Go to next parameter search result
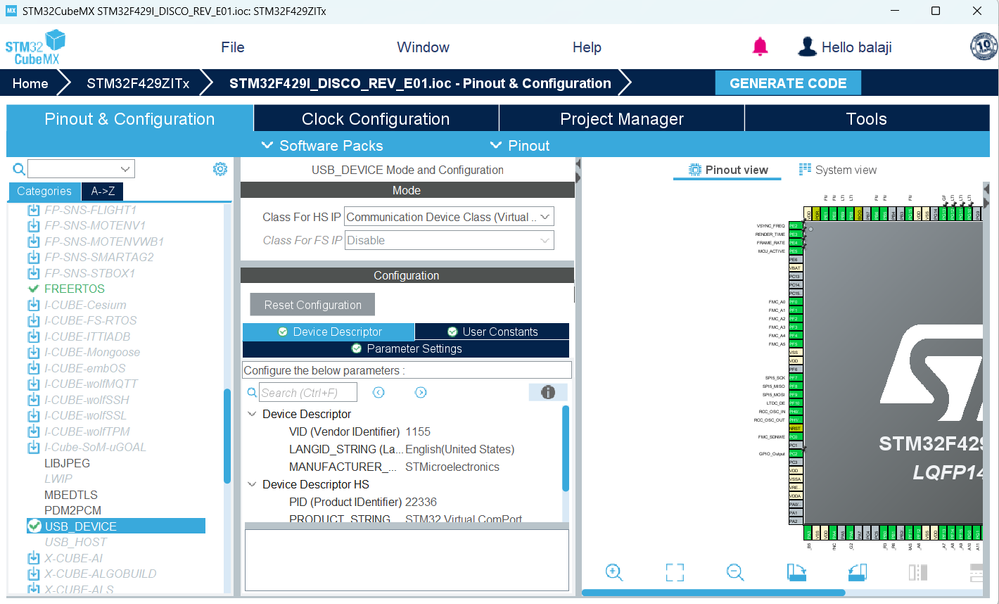 [420, 392]
